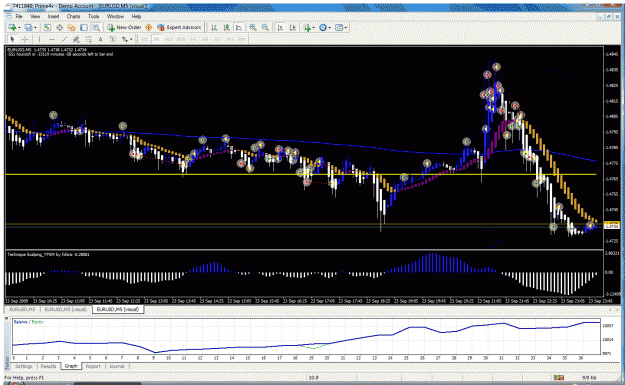
Task: Expand the new chart dropdown arrow
Action: (19, 28)
